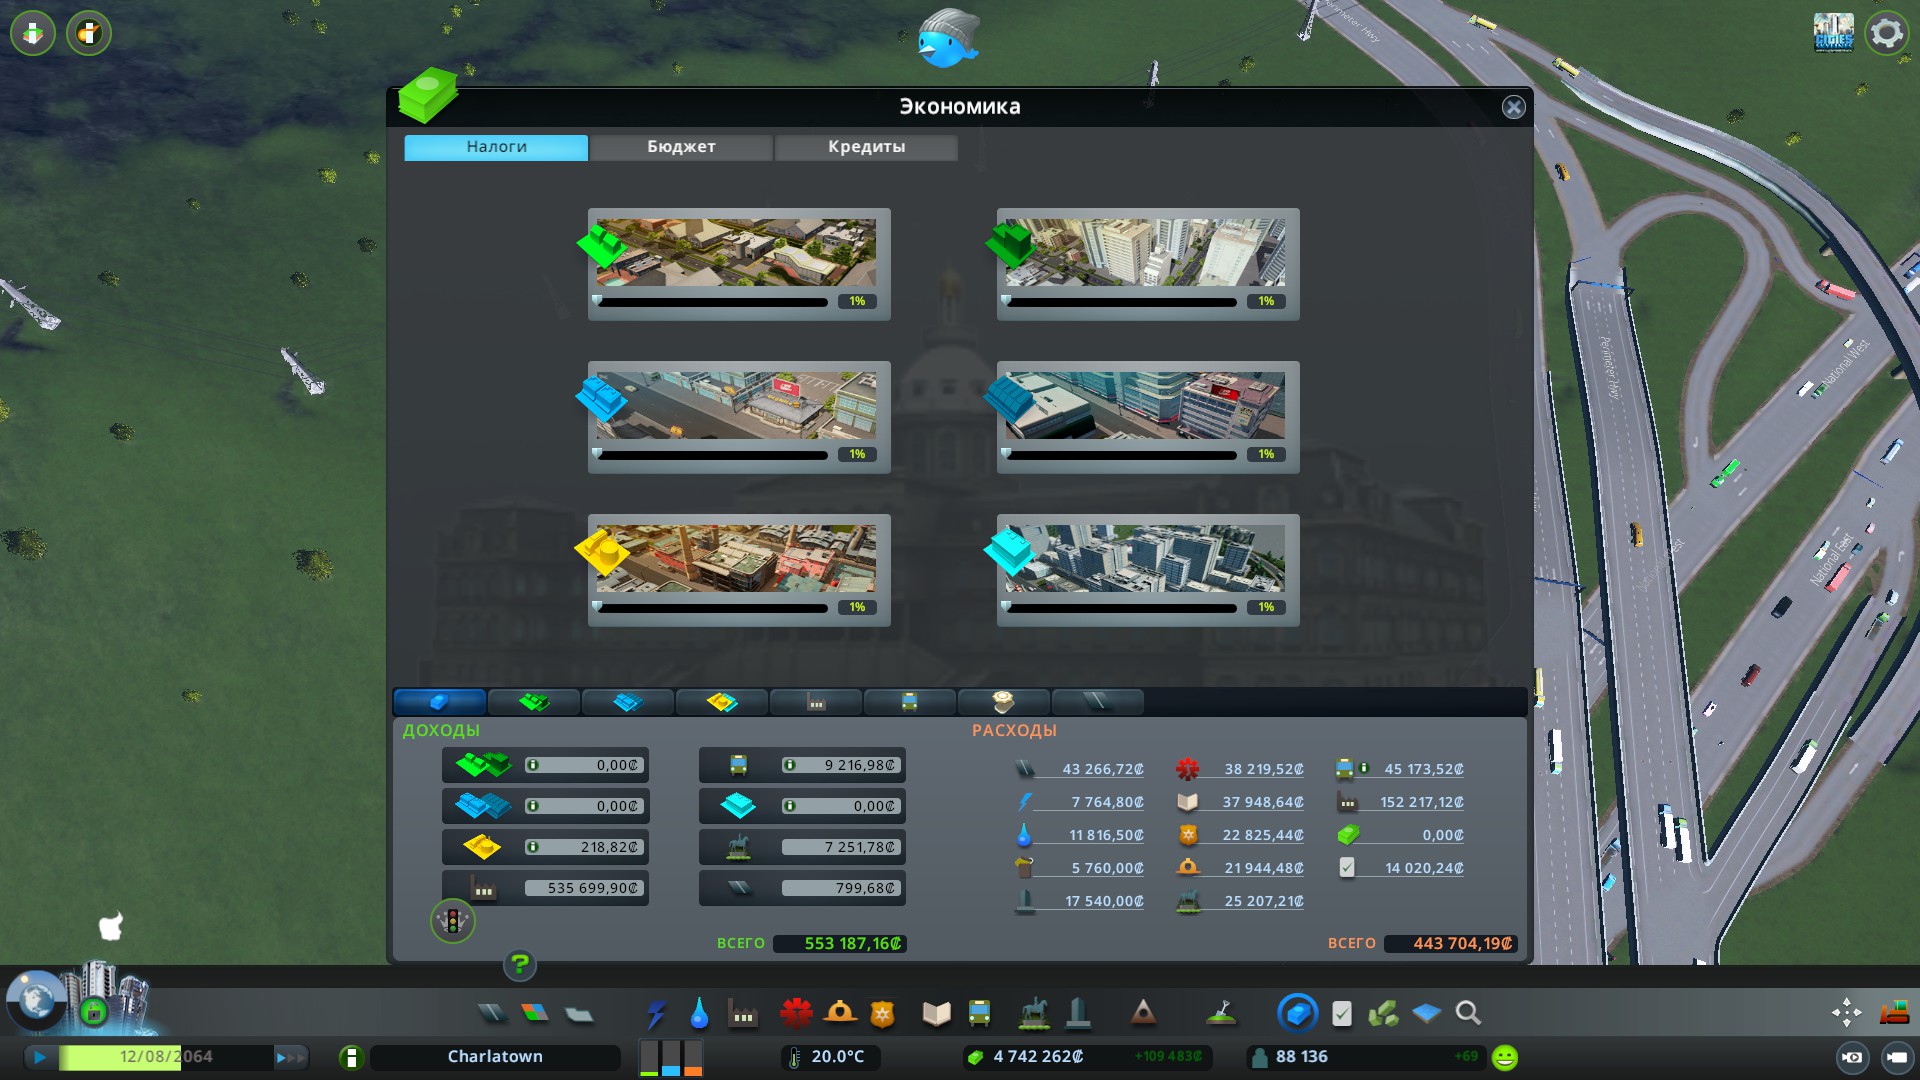Switch to the Бюджет tab
Image resolution: width=1920 pixels, height=1080 pixels.
681,147
